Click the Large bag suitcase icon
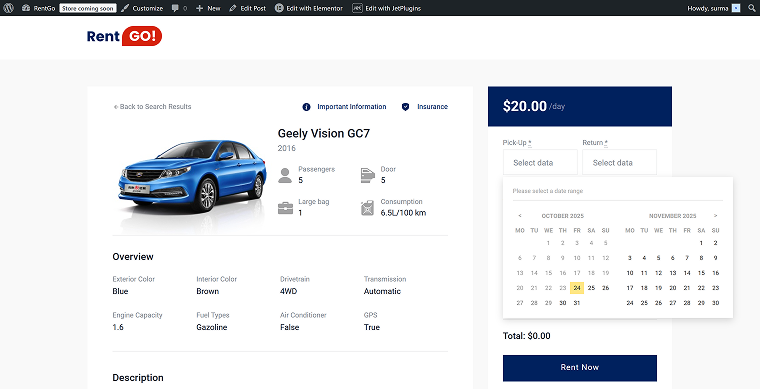The height and width of the screenshot is (389, 760). [x=285, y=208]
